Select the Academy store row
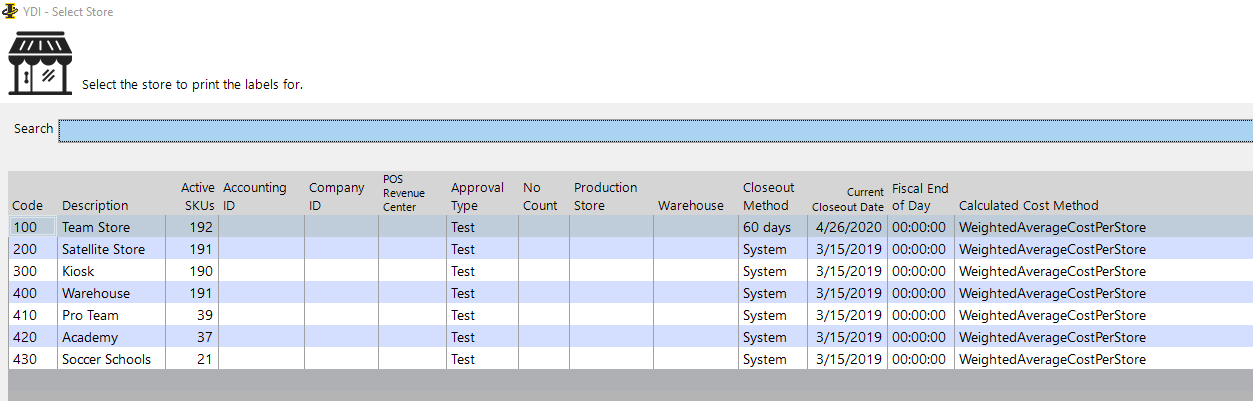The image size is (1253, 401). (x=631, y=337)
